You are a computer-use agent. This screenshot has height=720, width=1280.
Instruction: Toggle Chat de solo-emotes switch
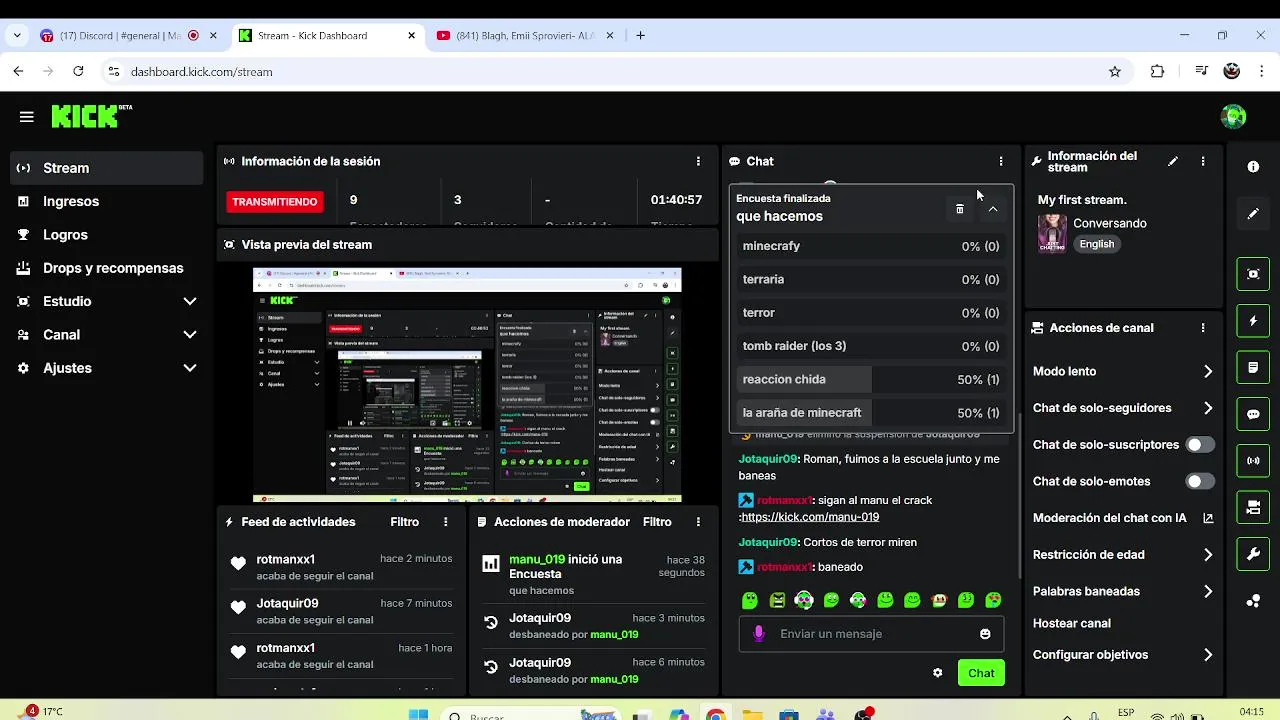click(x=1200, y=482)
